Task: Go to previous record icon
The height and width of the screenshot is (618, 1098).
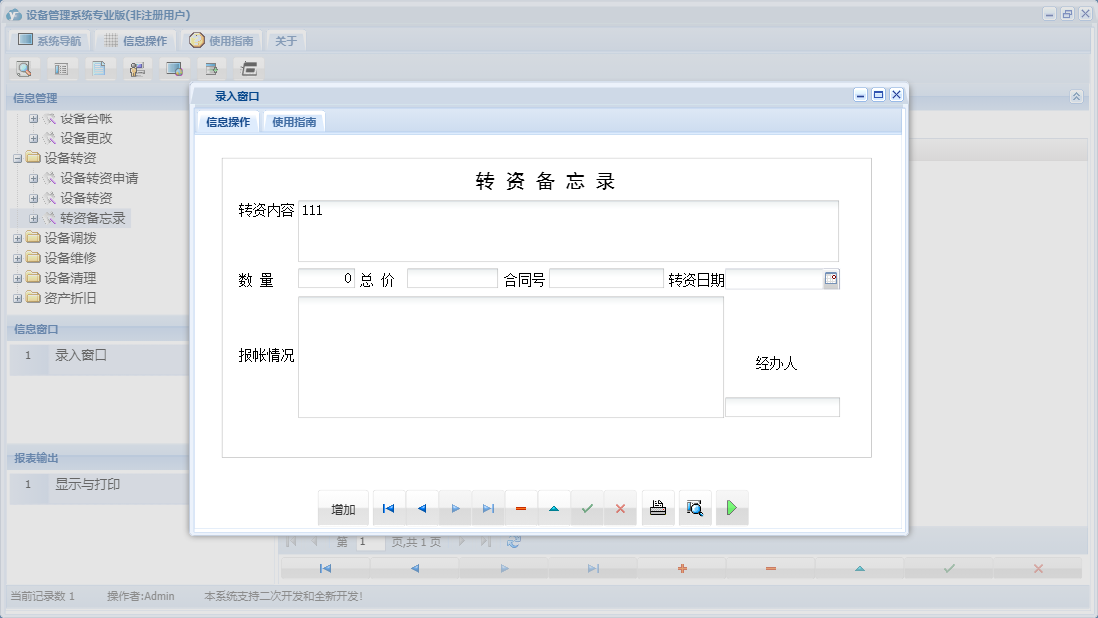Action: click(421, 508)
